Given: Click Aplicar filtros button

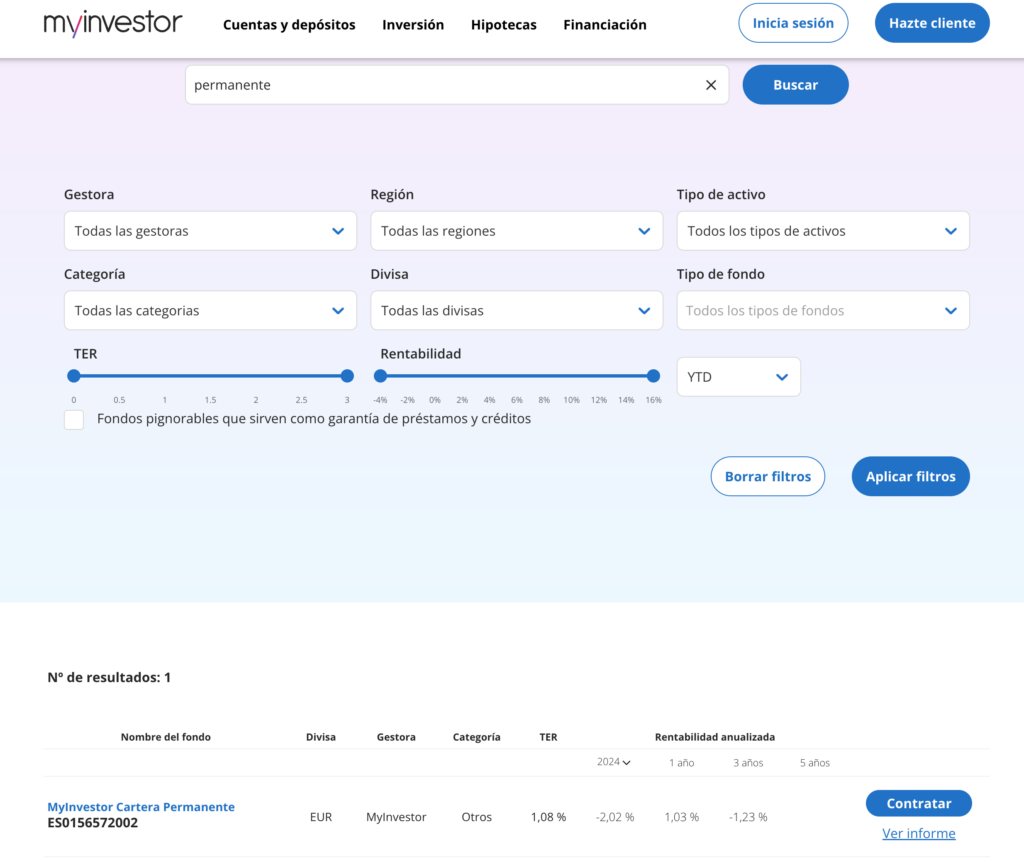Looking at the screenshot, I should coord(910,476).
